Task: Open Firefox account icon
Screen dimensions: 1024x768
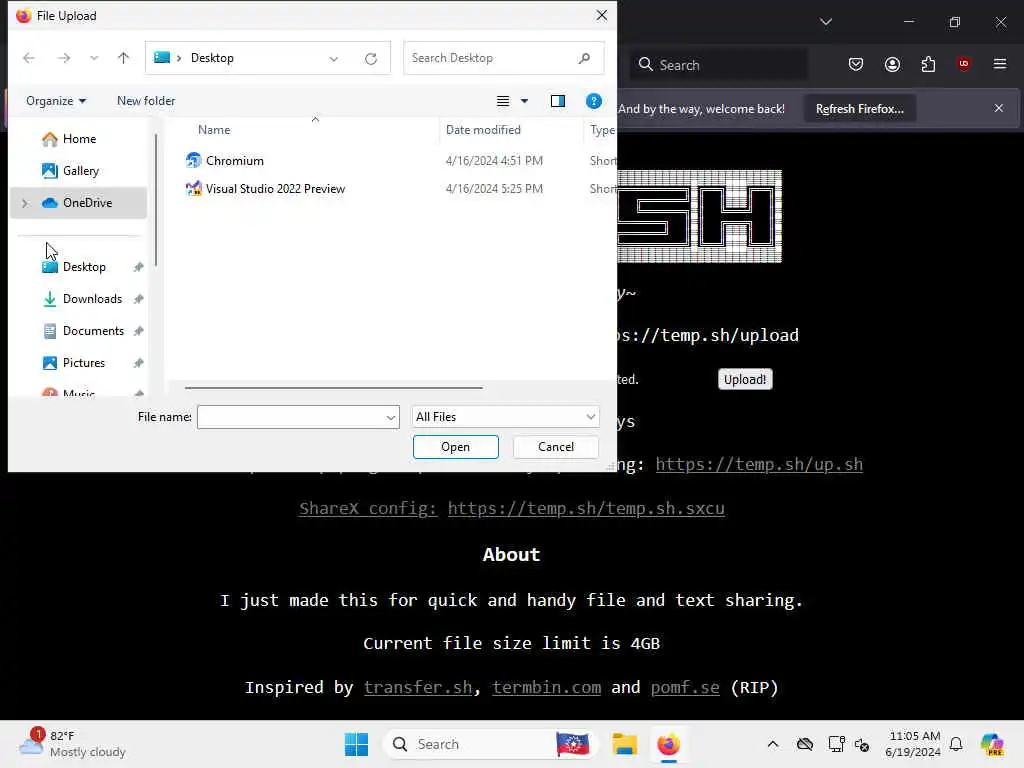Action: 892,64
